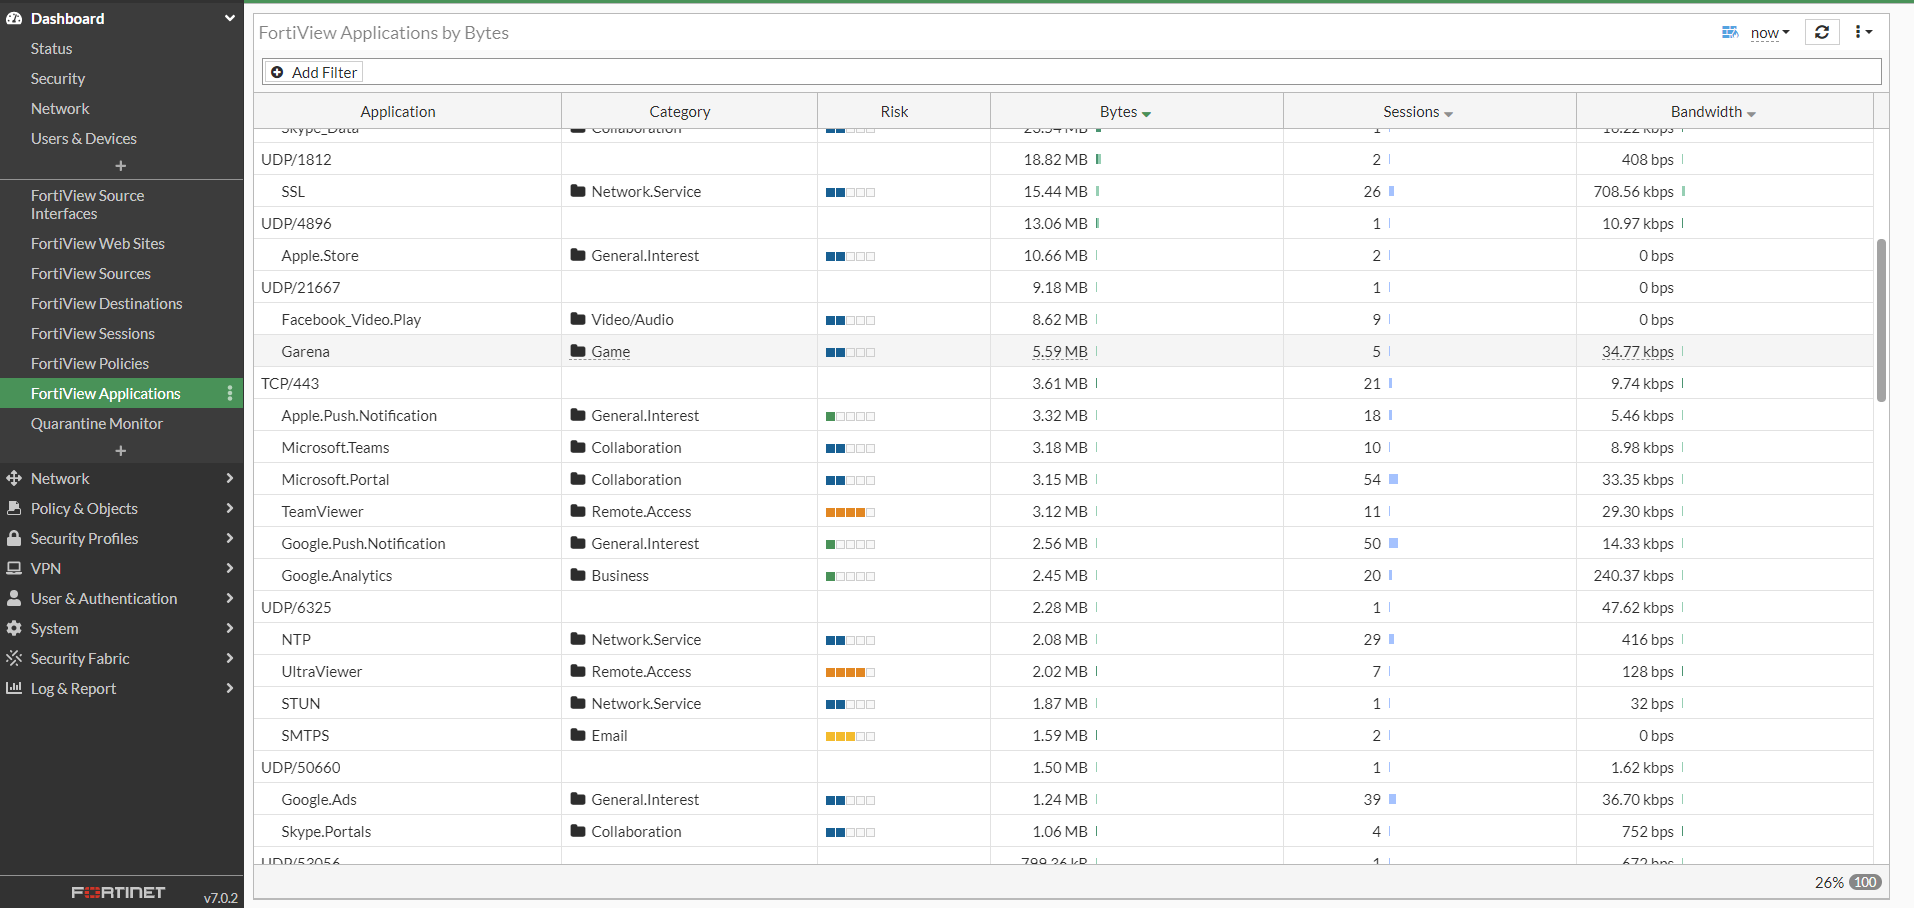Click the Security Fabric icon

14,658
